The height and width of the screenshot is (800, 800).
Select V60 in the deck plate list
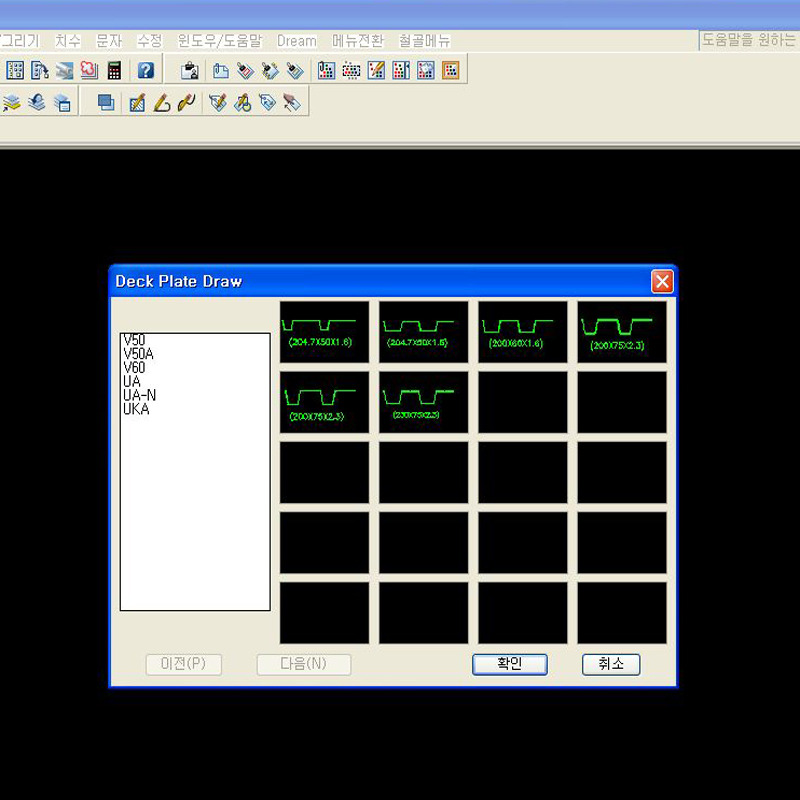click(x=134, y=368)
